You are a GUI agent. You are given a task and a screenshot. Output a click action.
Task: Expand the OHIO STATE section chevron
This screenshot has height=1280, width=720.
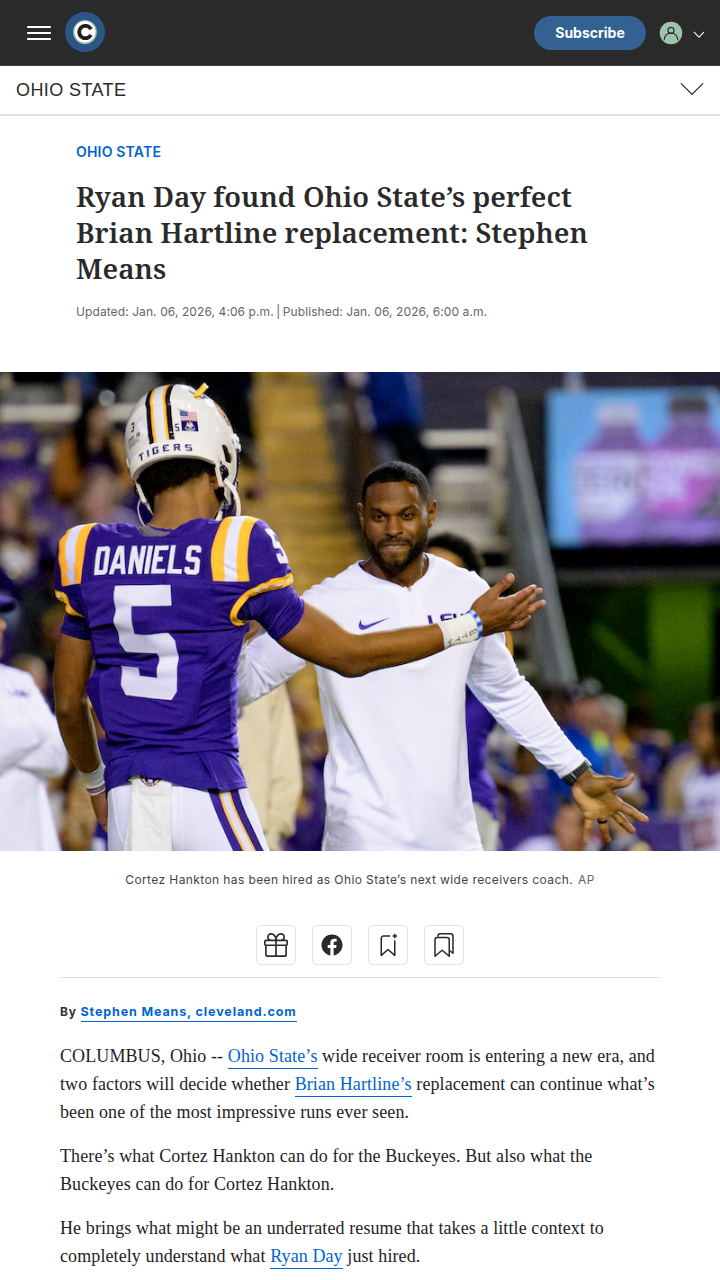pyautogui.click(x=692, y=90)
